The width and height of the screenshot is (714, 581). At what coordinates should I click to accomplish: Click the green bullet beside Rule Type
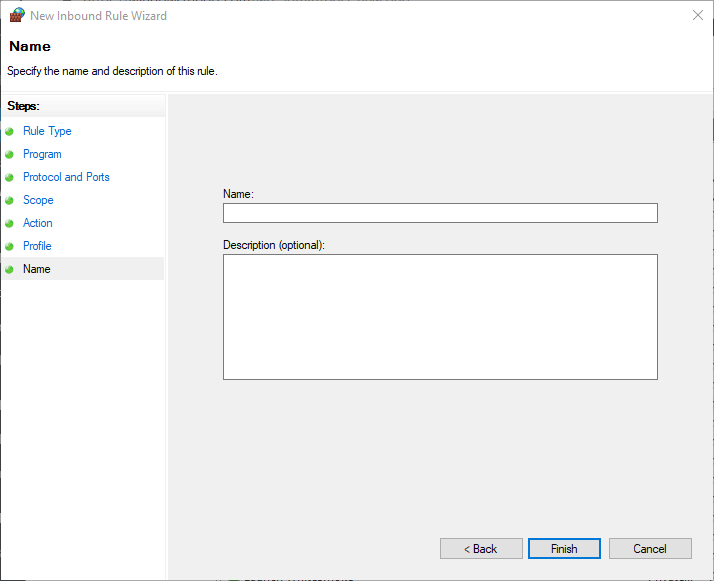point(10,131)
